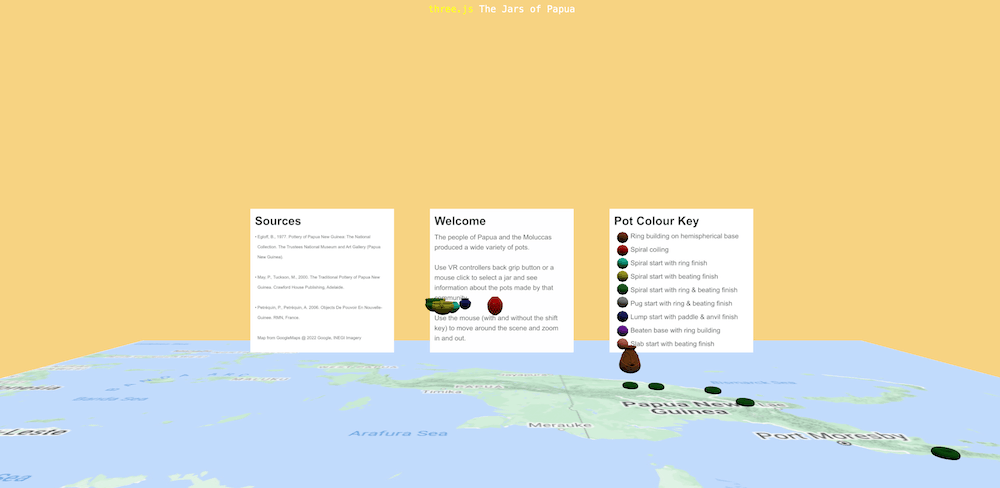Click the grey "Pug start" swatch

click(x=622, y=304)
